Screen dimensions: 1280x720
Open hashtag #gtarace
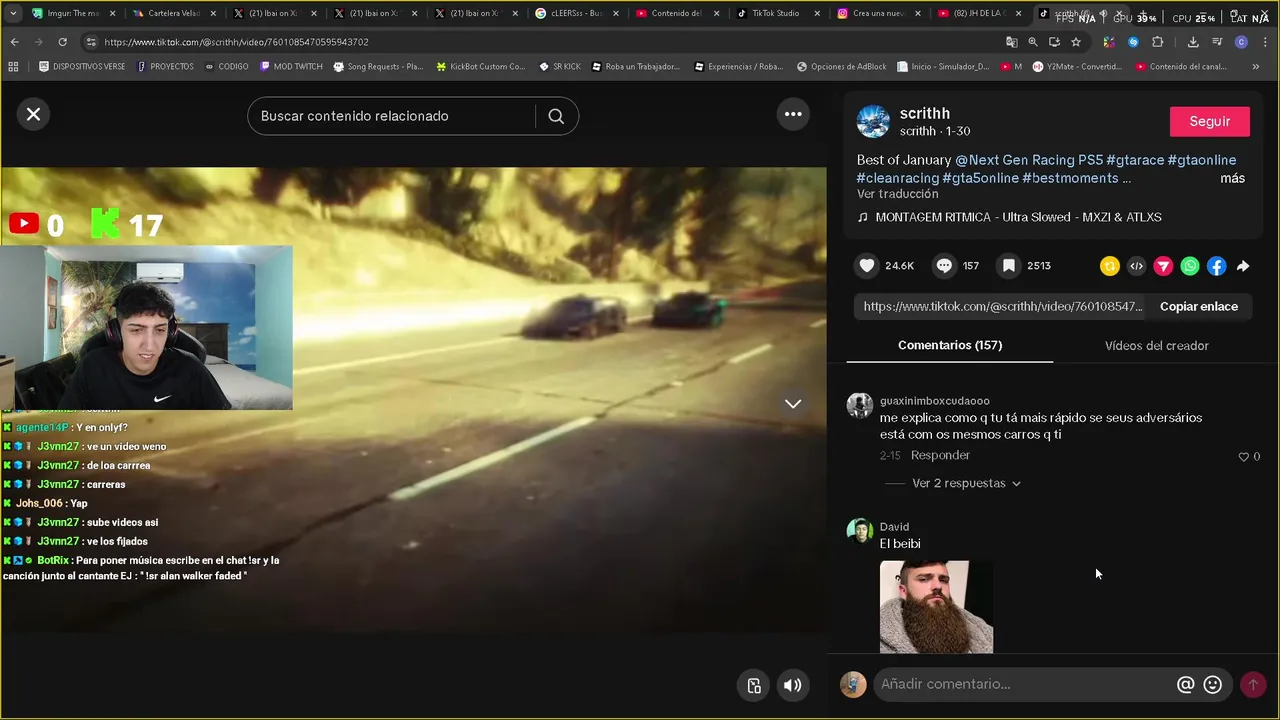[1135, 160]
